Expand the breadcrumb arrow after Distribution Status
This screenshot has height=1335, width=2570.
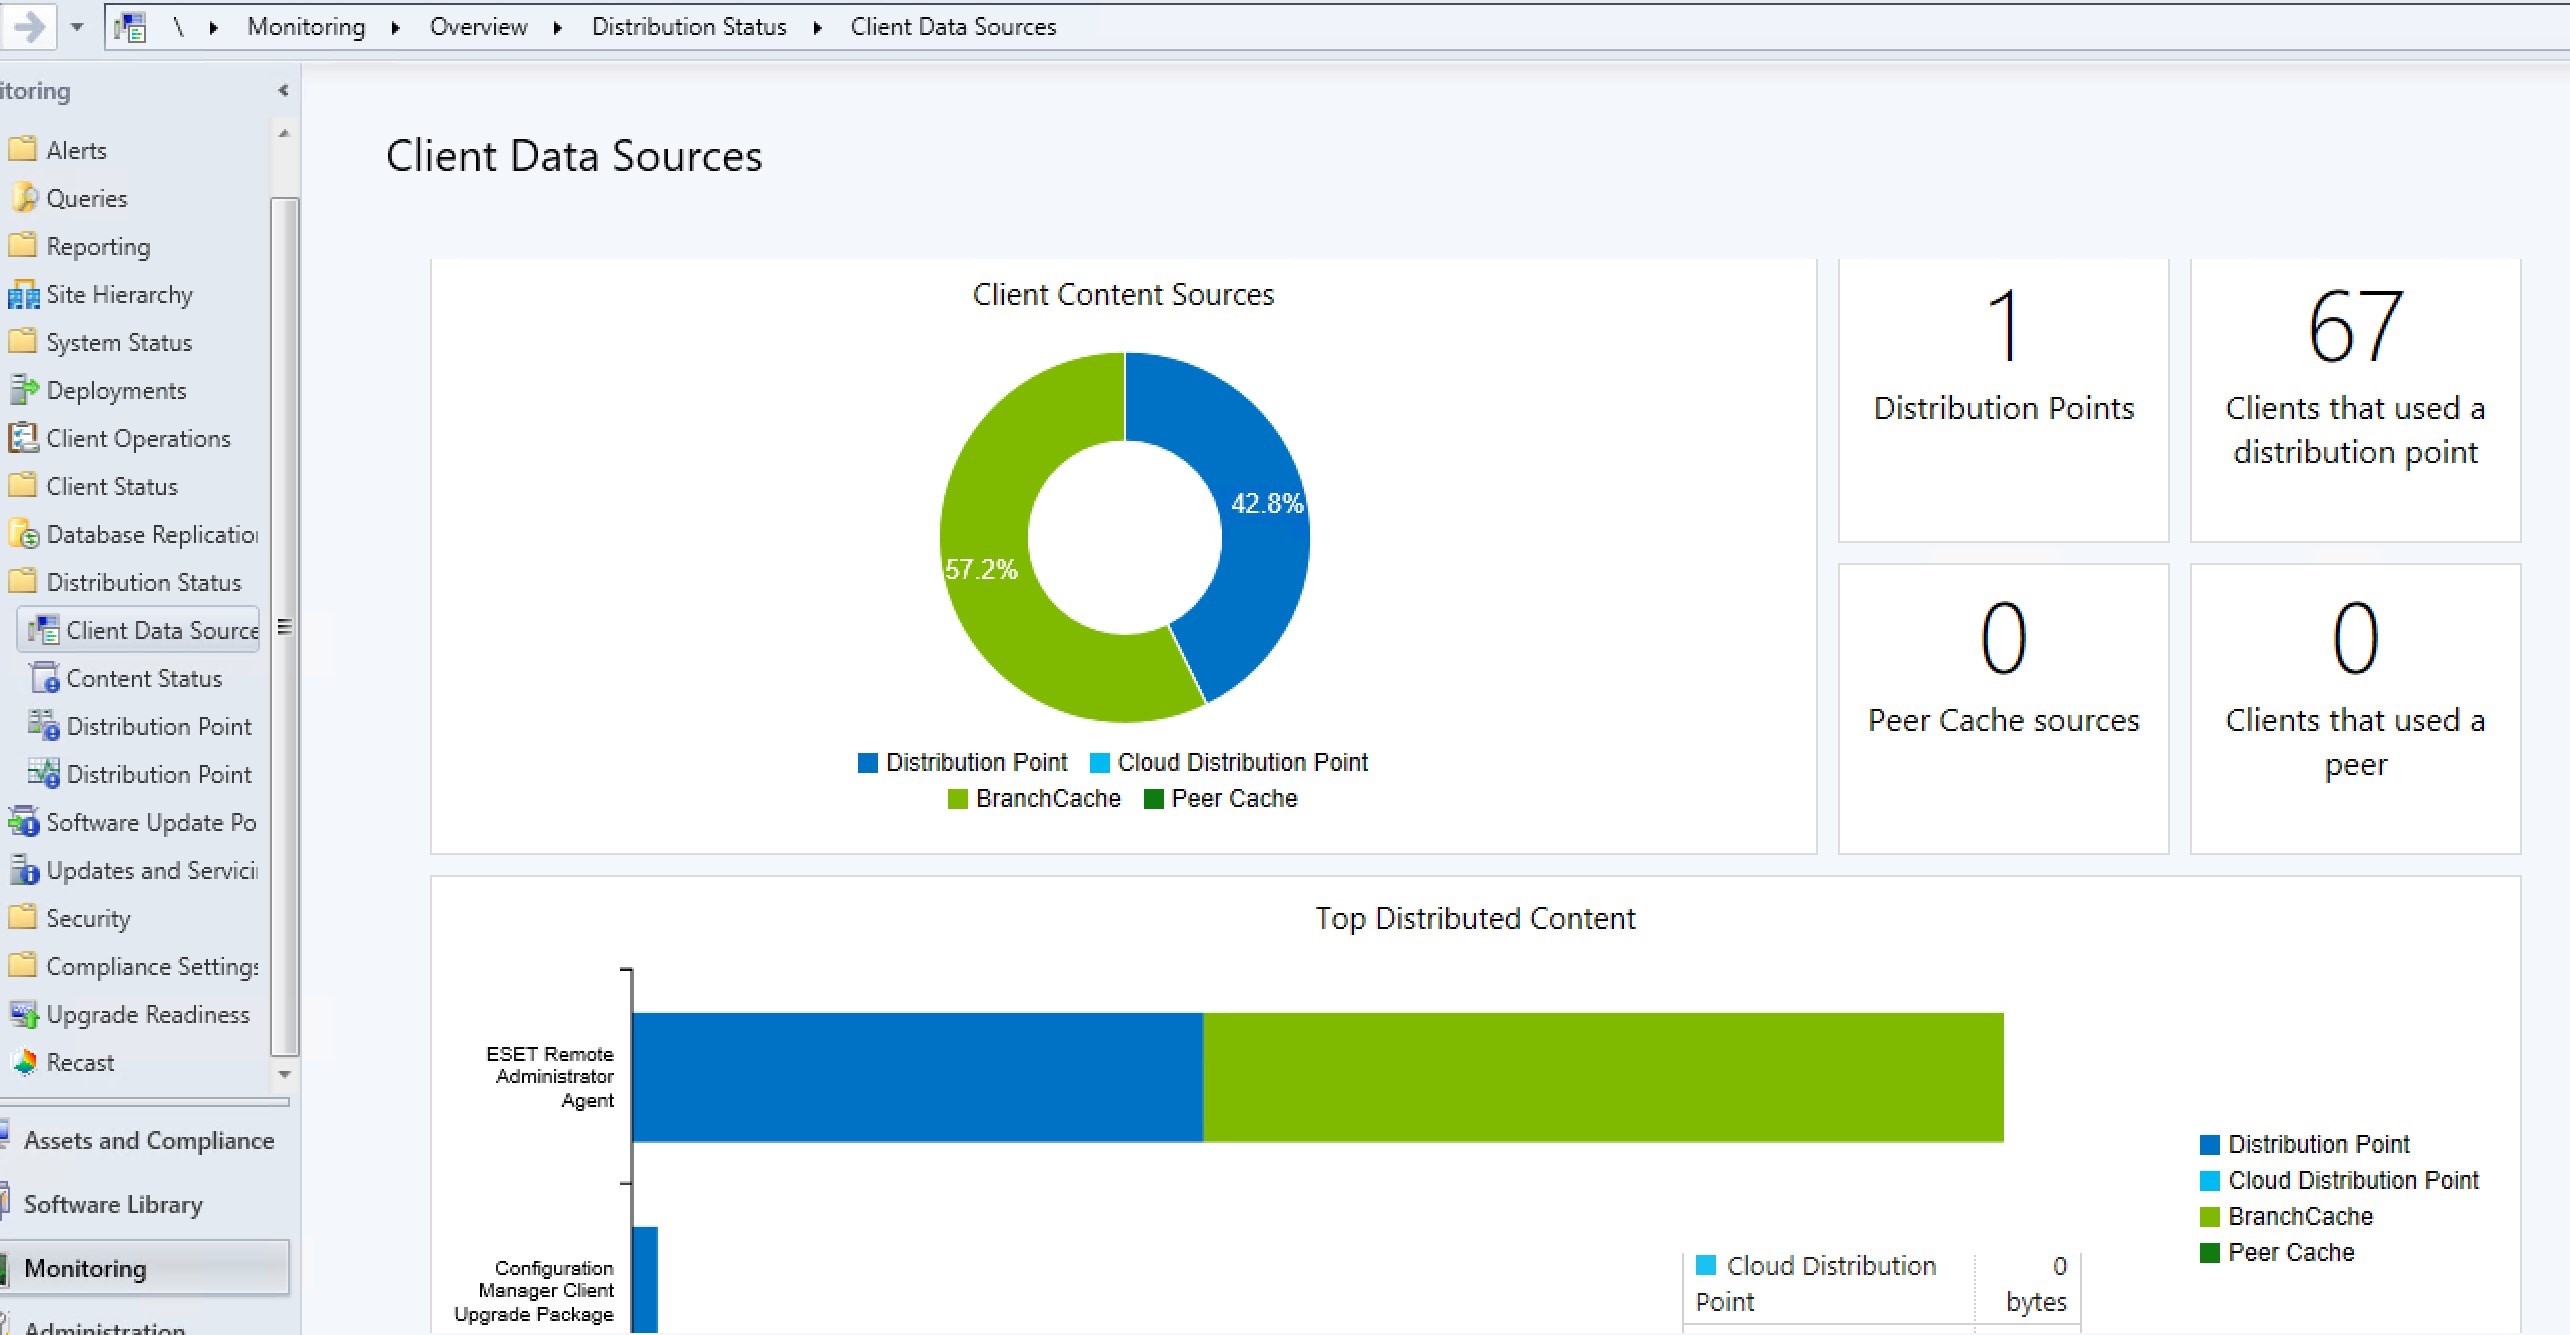818,27
